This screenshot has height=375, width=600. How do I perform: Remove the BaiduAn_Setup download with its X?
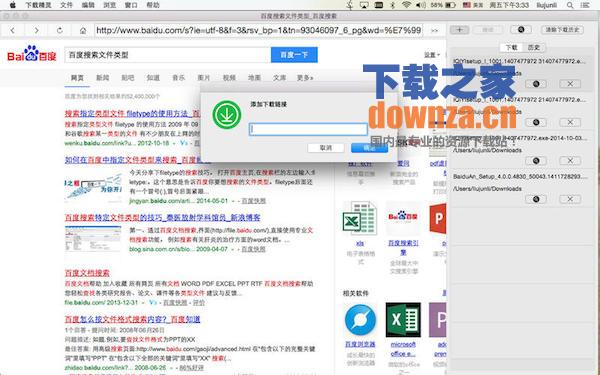[x=570, y=199]
